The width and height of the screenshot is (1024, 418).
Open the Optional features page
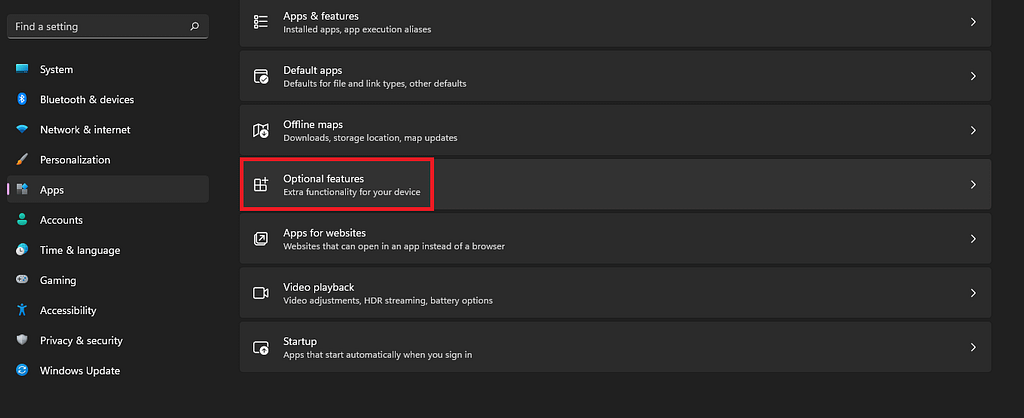615,184
